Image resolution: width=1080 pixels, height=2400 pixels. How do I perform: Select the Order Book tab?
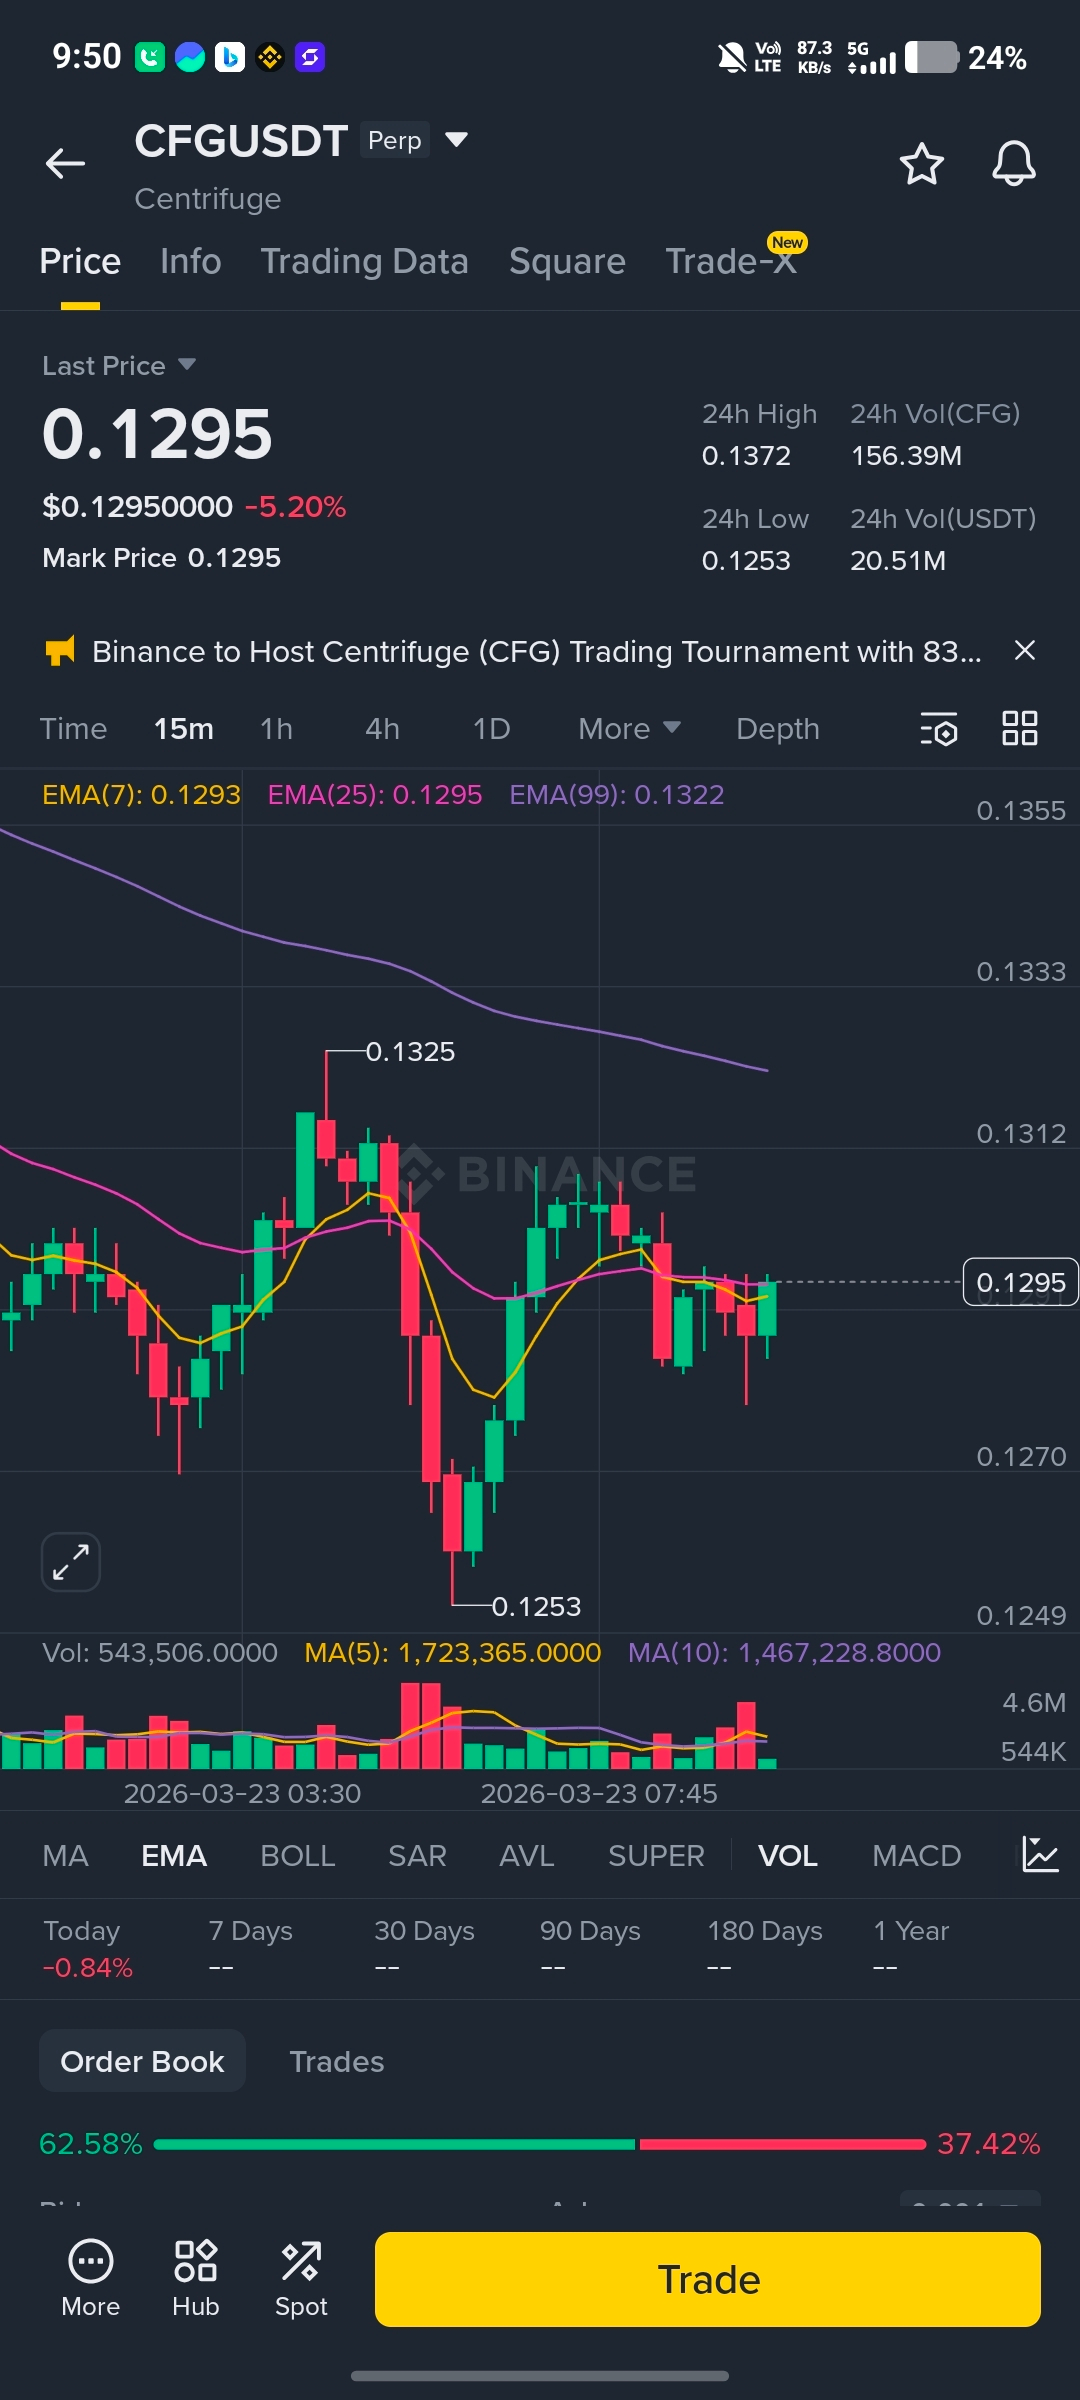[x=142, y=2061]
